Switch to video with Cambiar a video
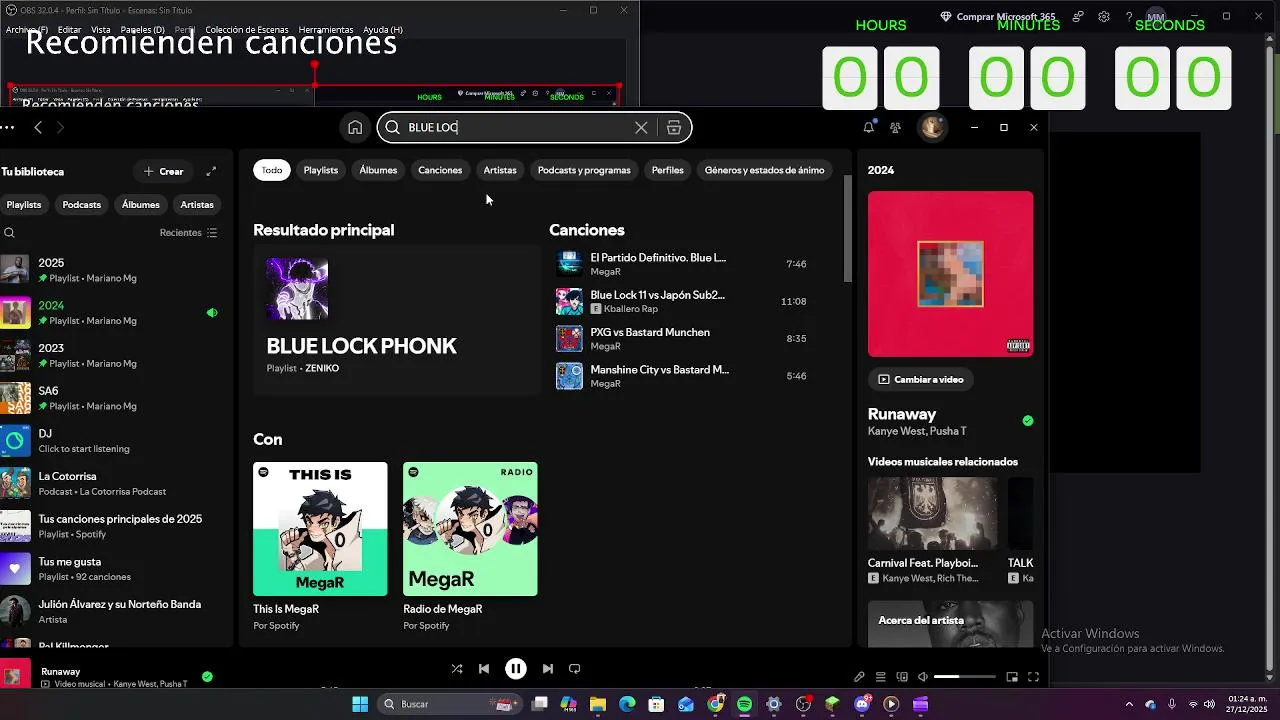This screenshot has height=720, width=1280. [921, 379]
